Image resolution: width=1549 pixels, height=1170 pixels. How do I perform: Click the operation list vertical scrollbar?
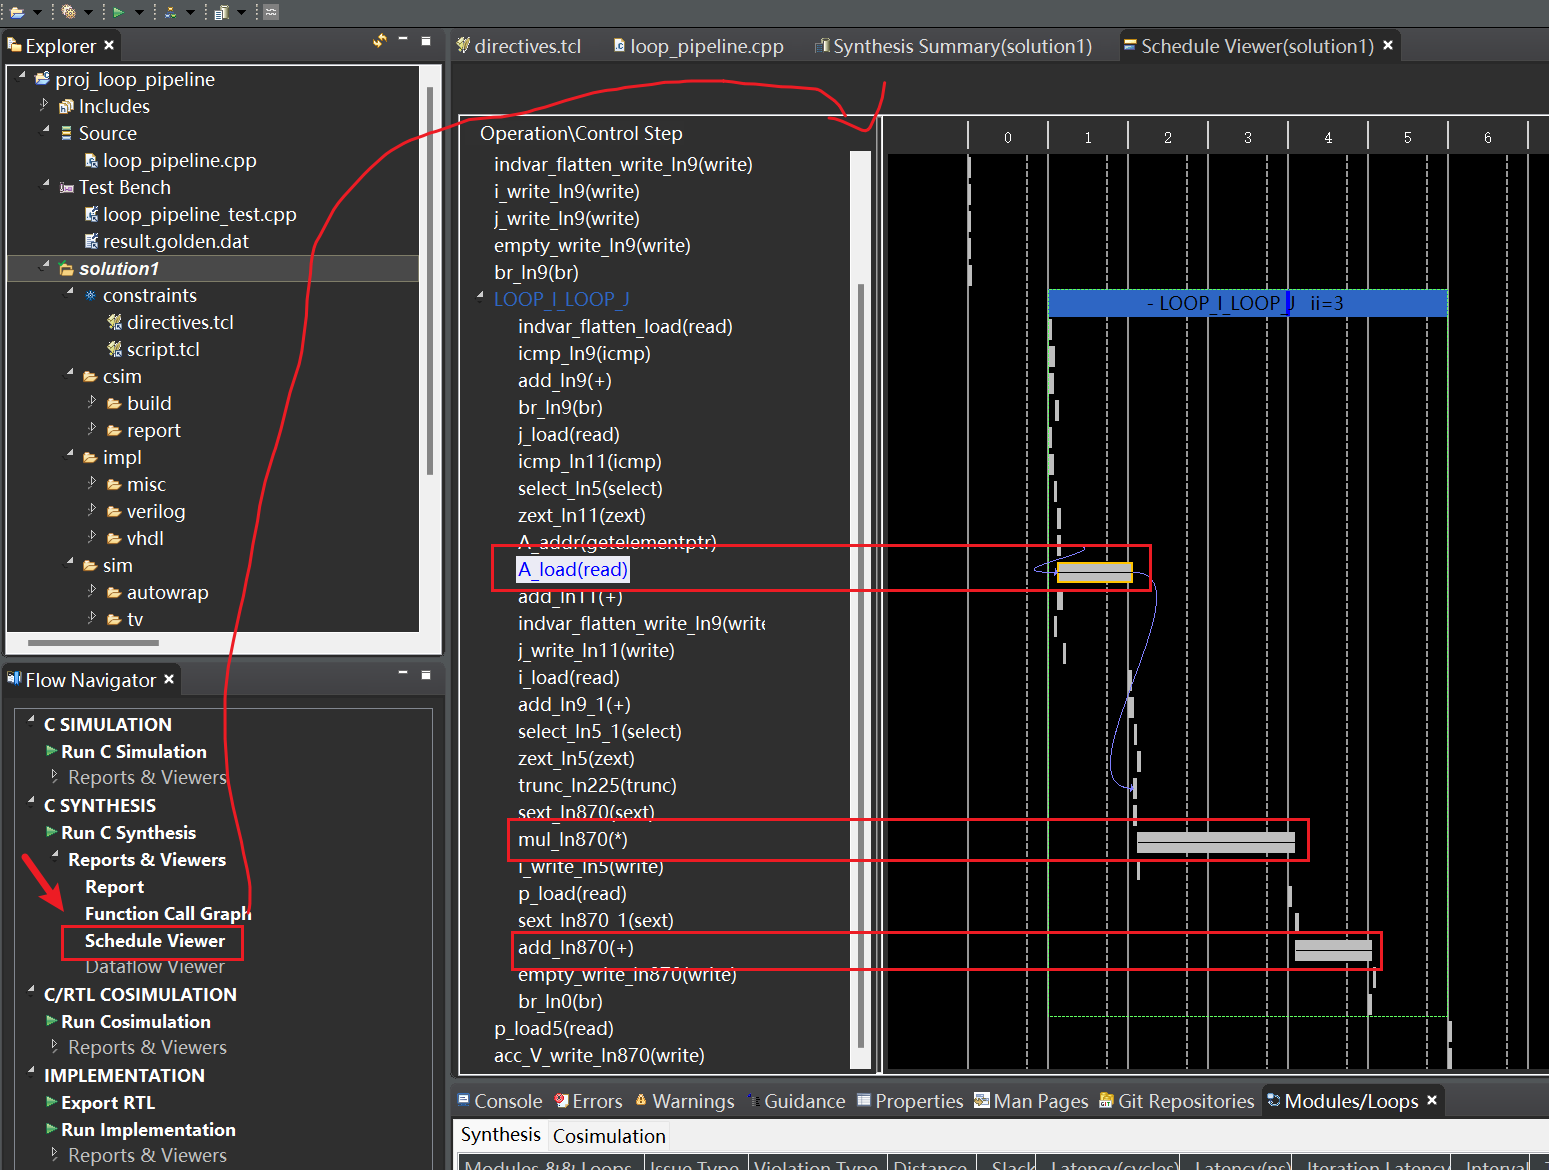point(860,665)
